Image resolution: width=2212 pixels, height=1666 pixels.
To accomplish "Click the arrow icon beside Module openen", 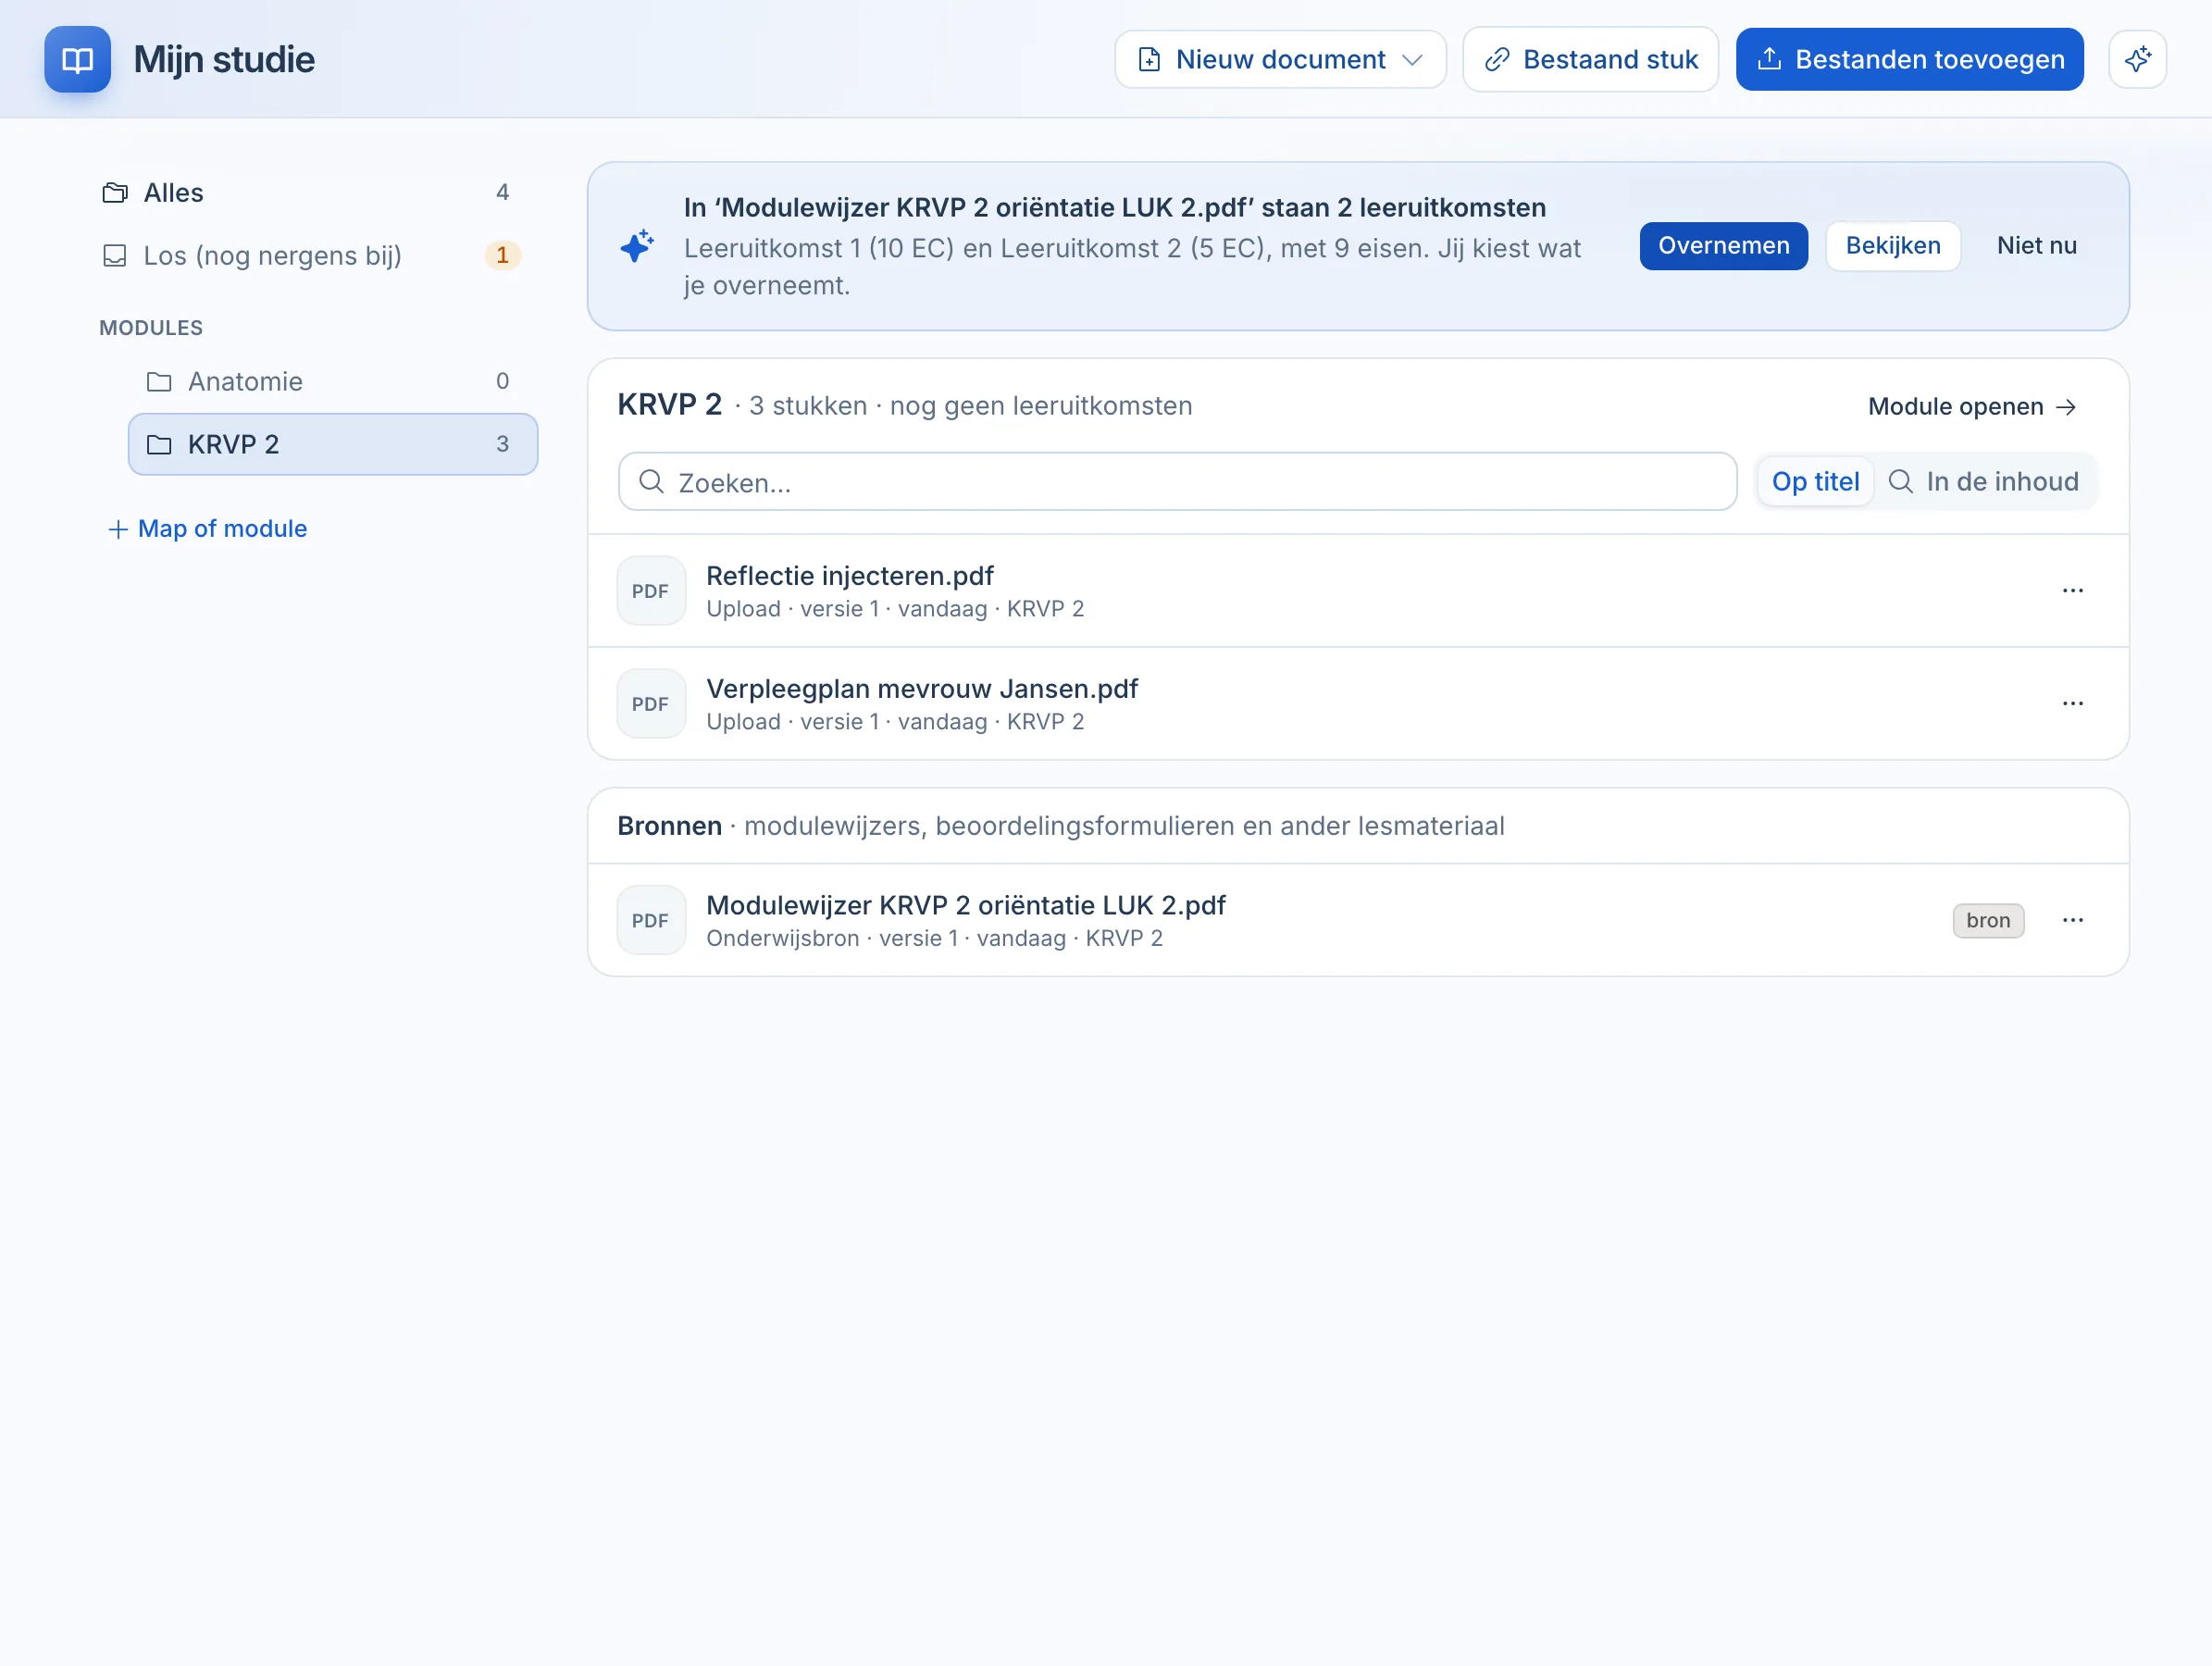I will click(x=2066, y=407).
